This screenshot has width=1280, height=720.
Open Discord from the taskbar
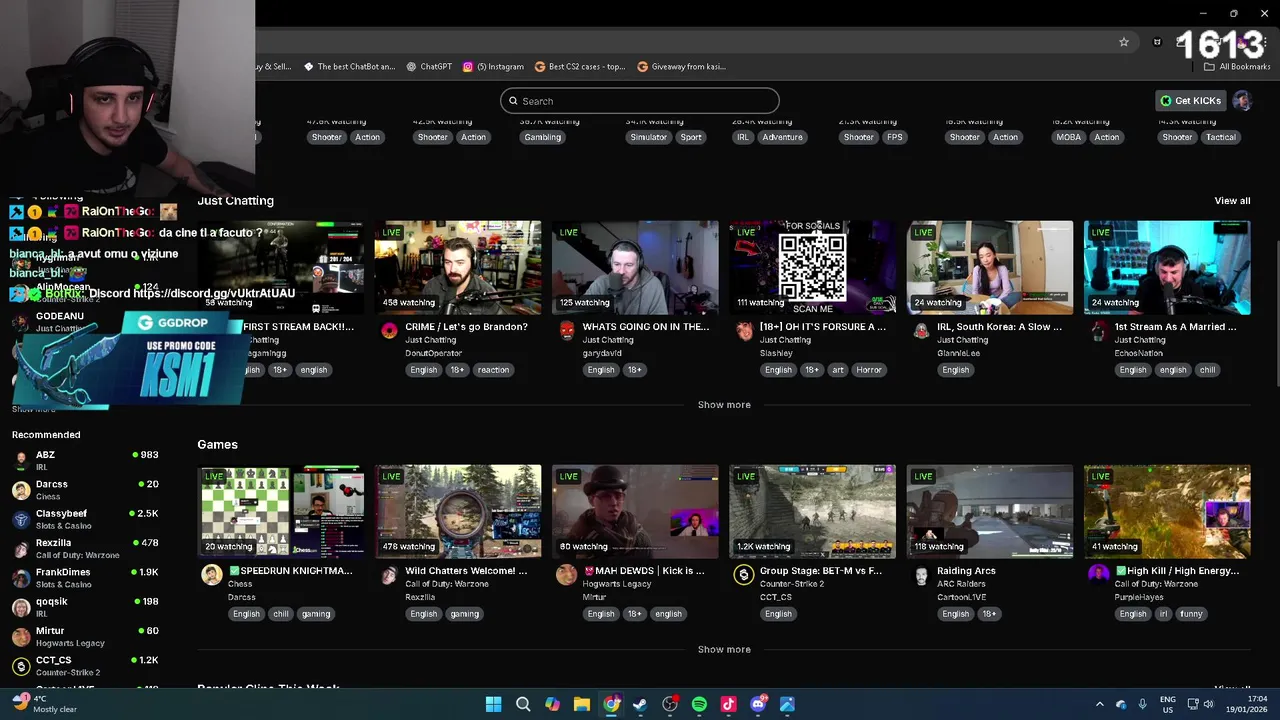coord(758,704)
